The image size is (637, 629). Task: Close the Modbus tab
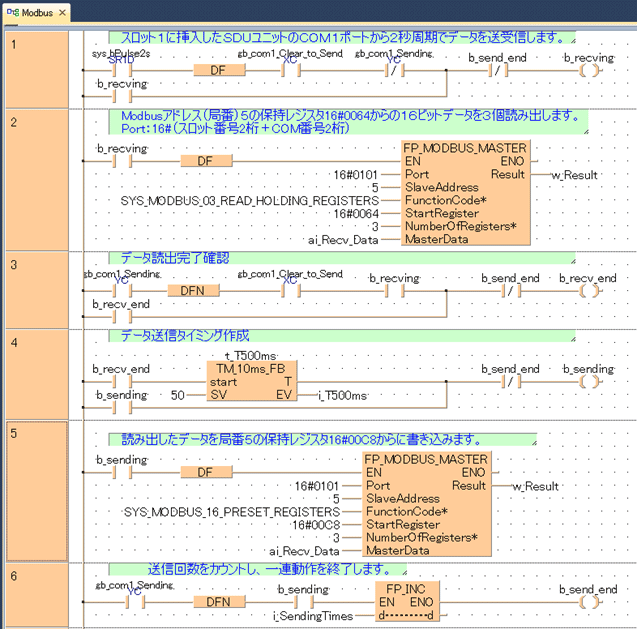[x=63, y=13]
